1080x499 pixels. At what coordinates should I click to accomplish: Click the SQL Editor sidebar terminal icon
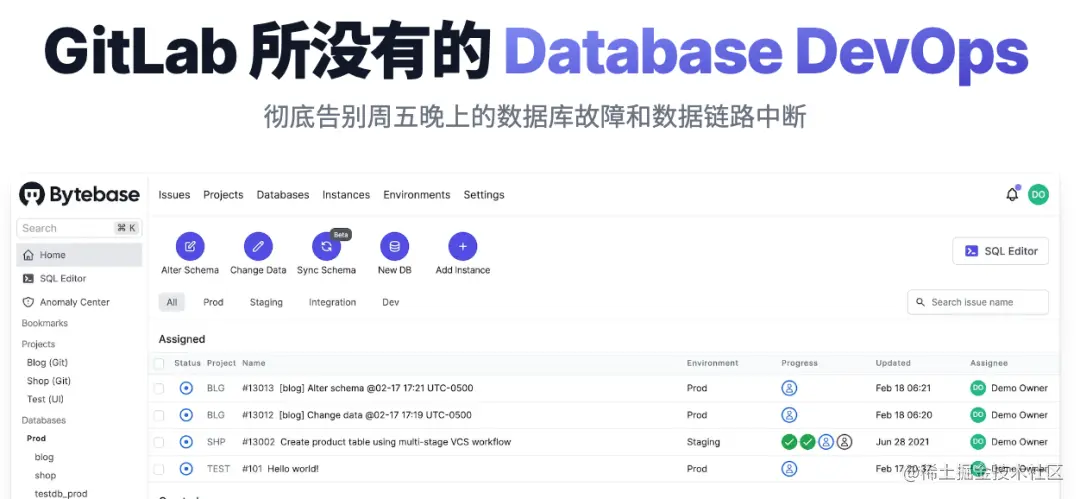click(28, 278)
